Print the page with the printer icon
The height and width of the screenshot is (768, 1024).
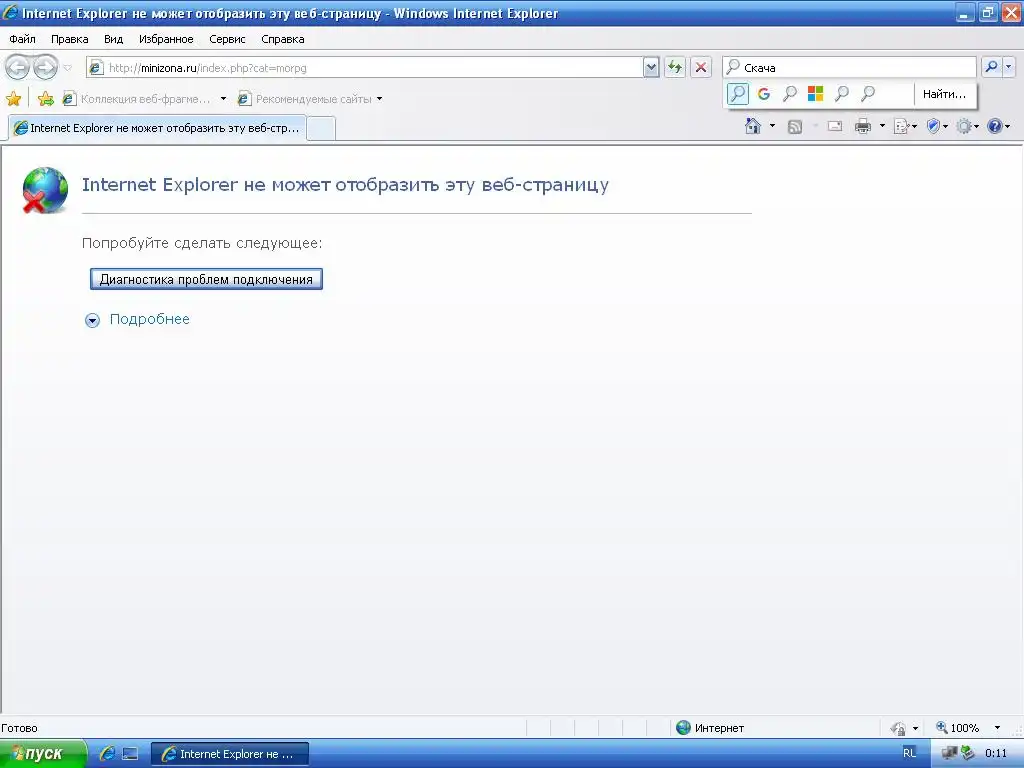tap(863, 126)
